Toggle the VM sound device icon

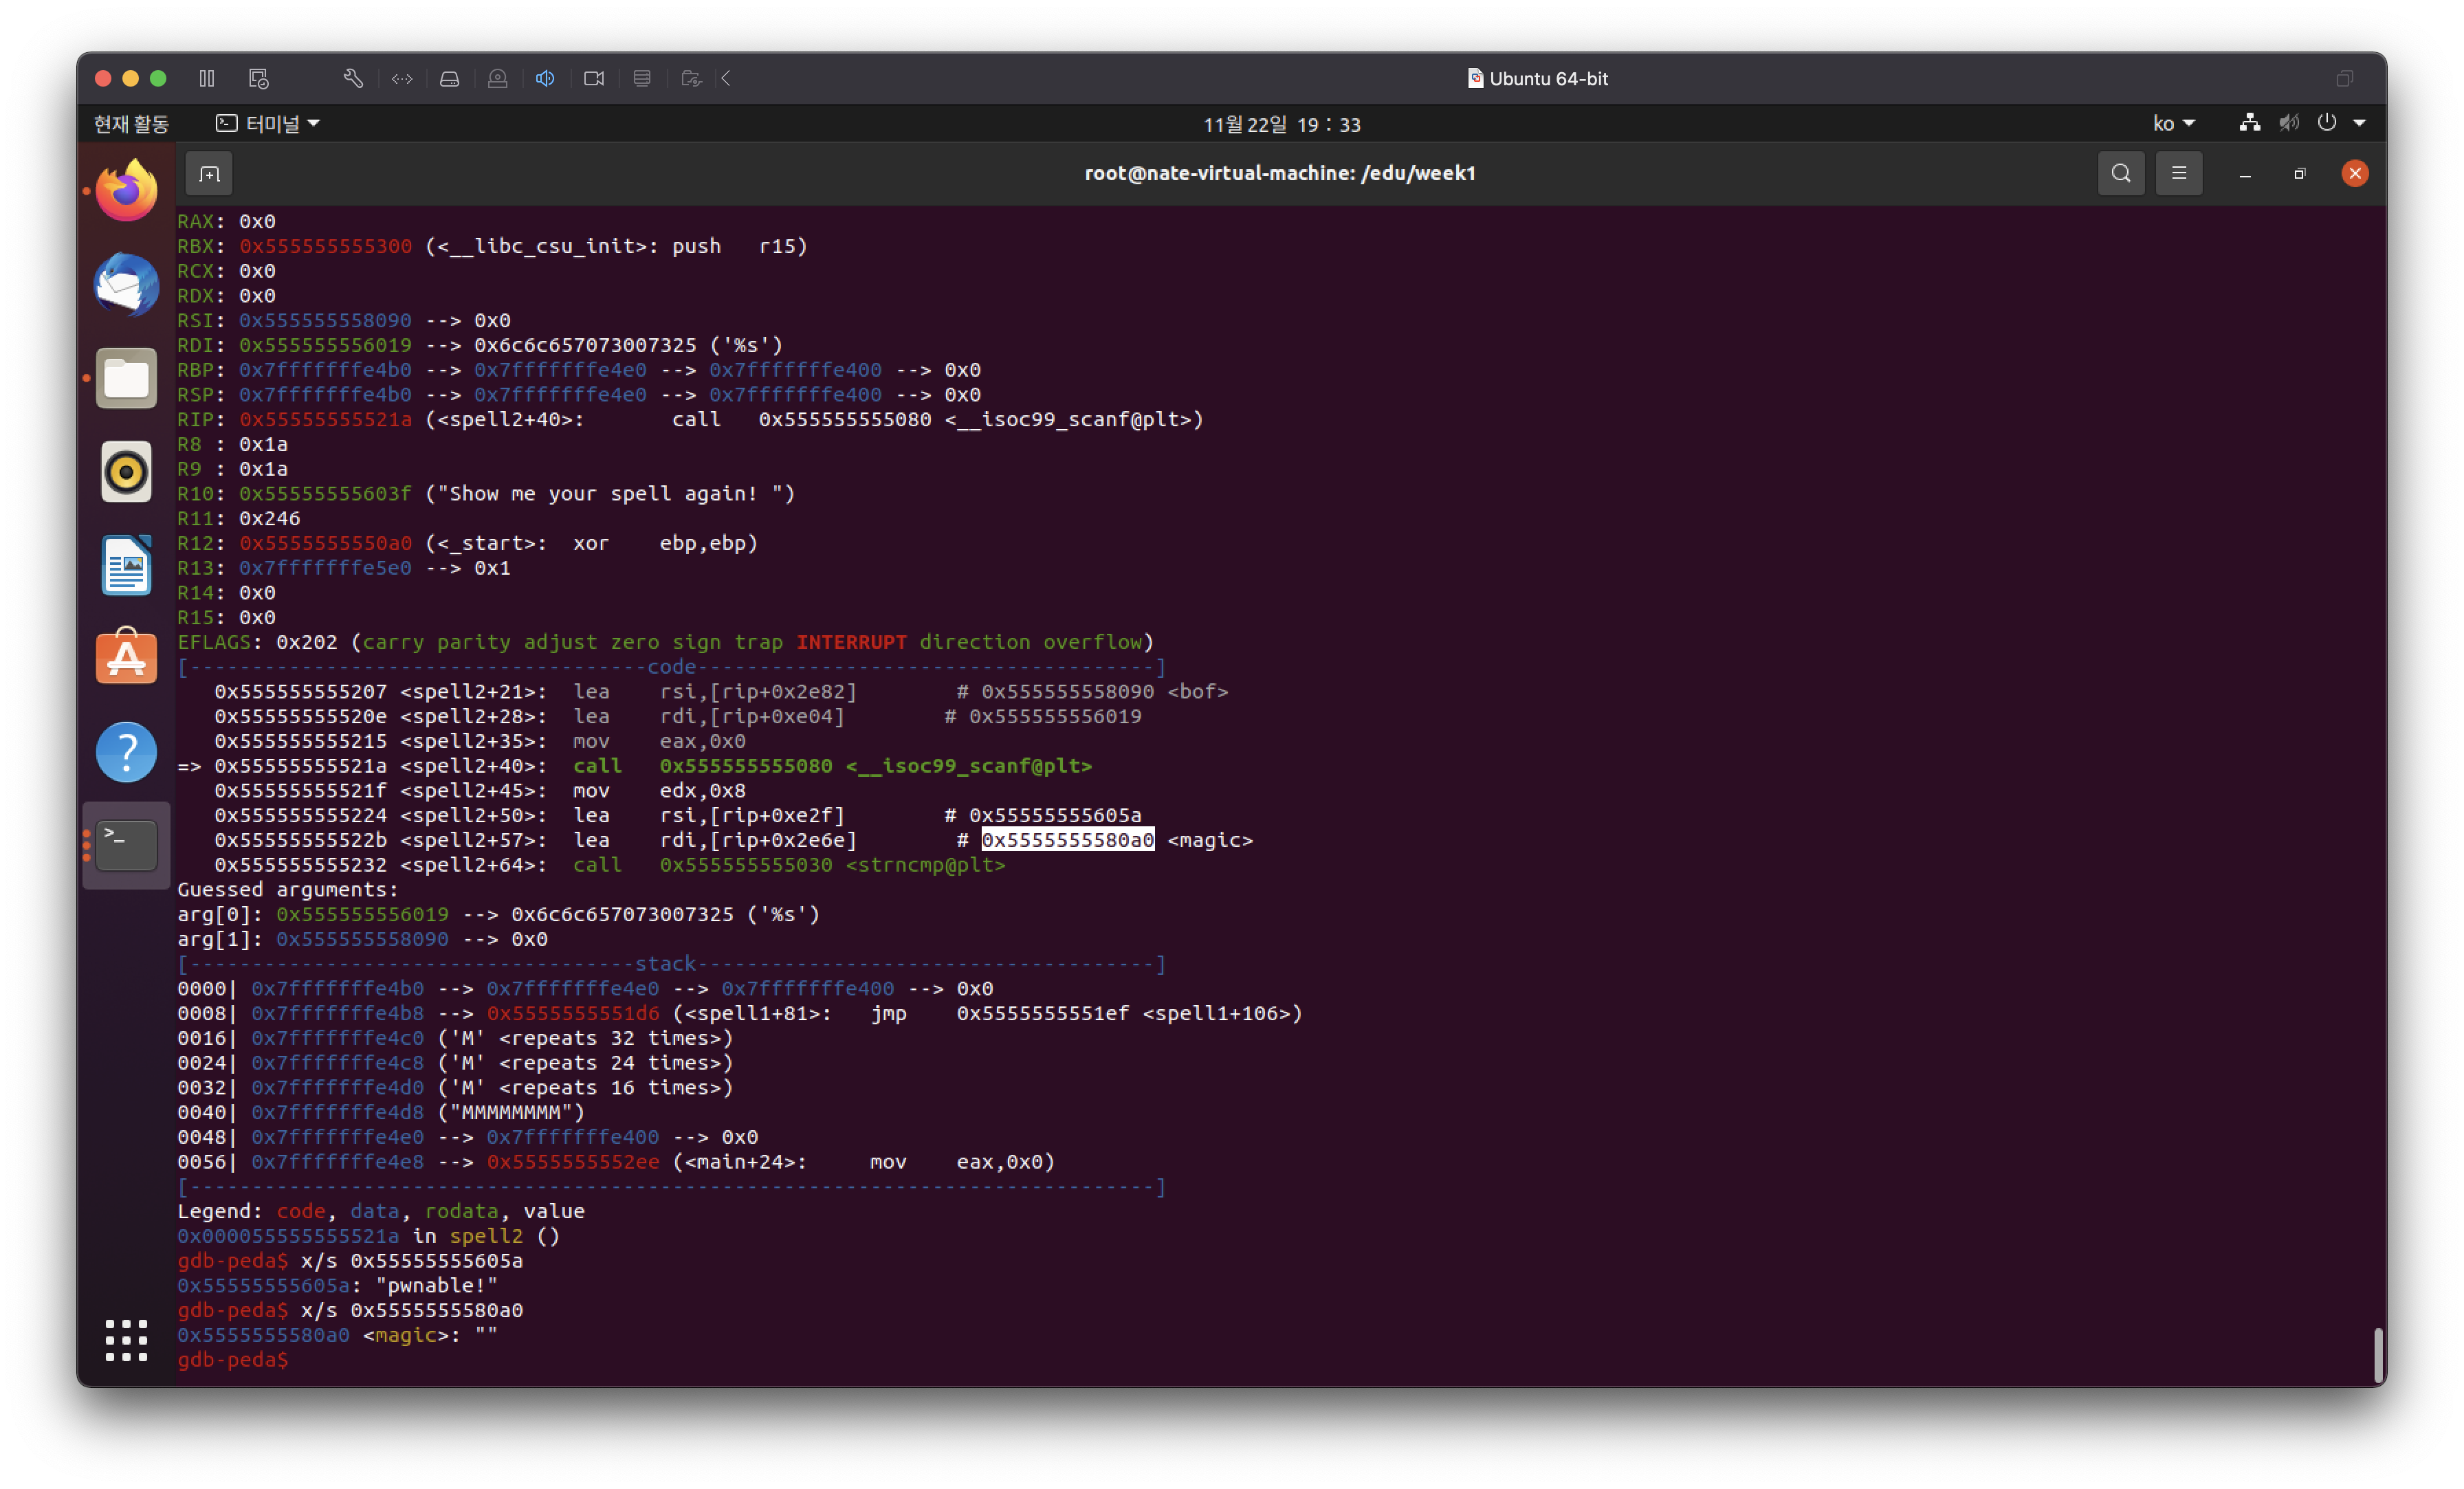tap(545, 78)
